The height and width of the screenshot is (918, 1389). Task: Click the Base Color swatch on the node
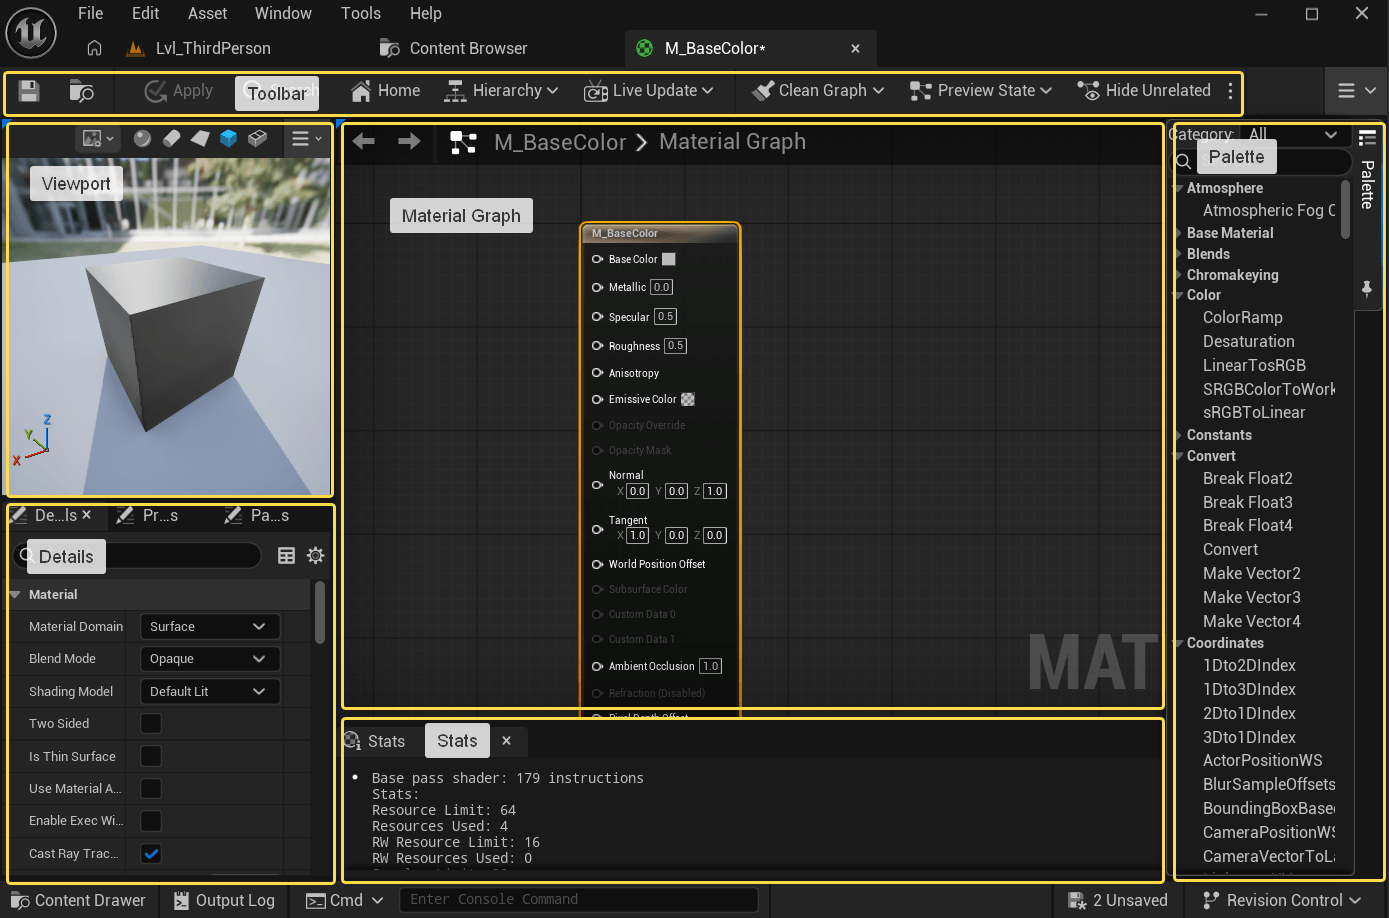pos(669,259)
